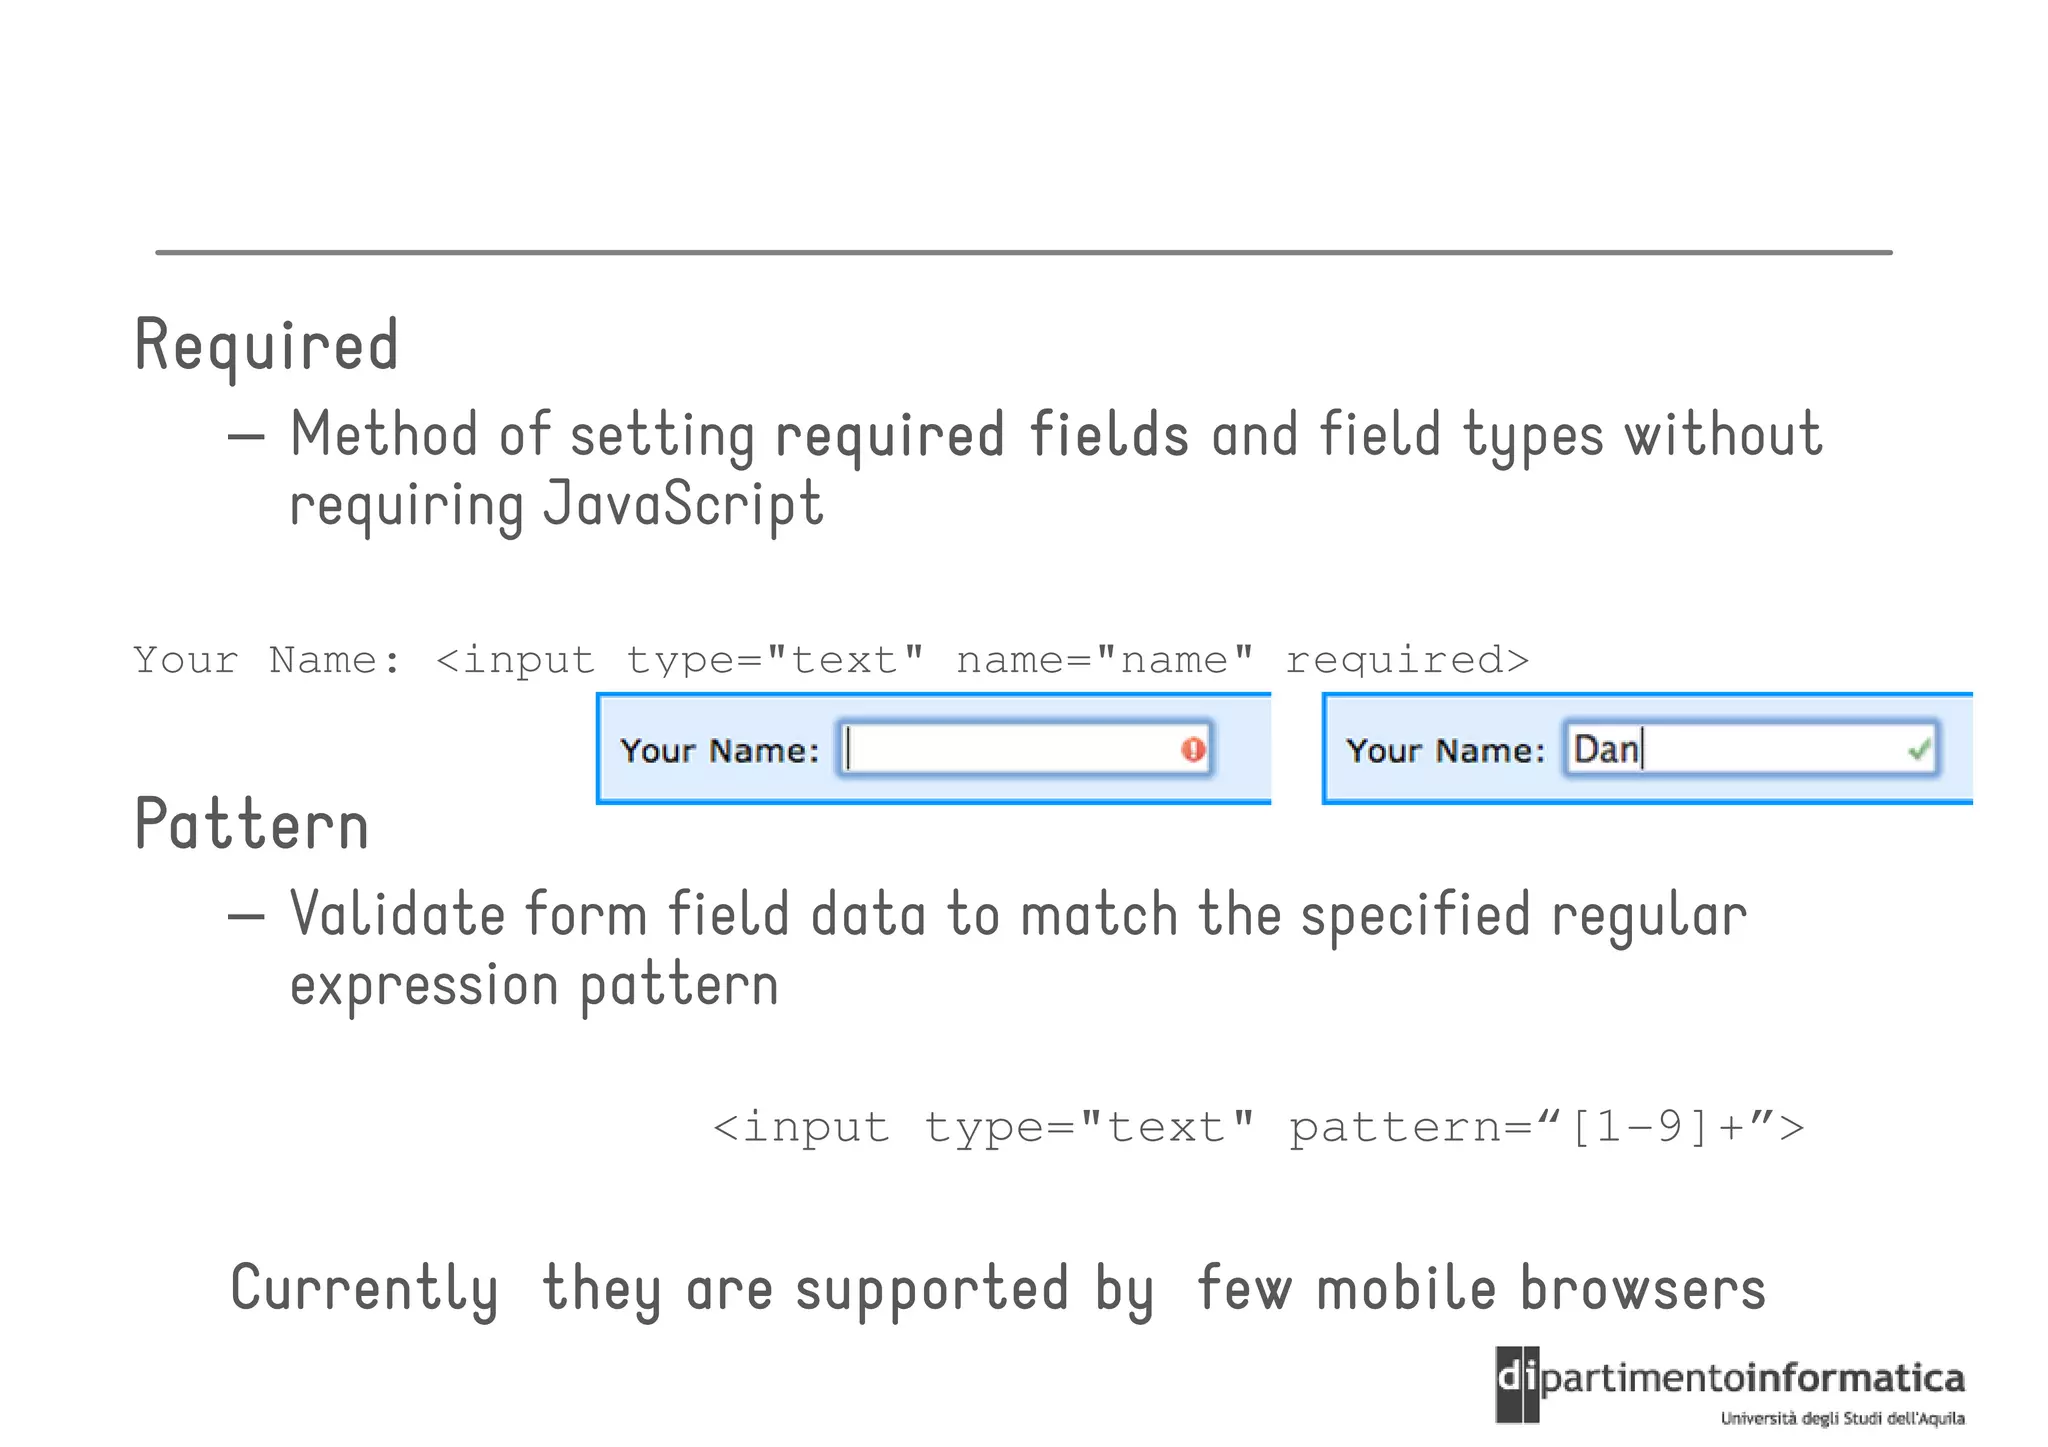Click 'Your Name:' label beside the Dan field

pos(1446,750)
